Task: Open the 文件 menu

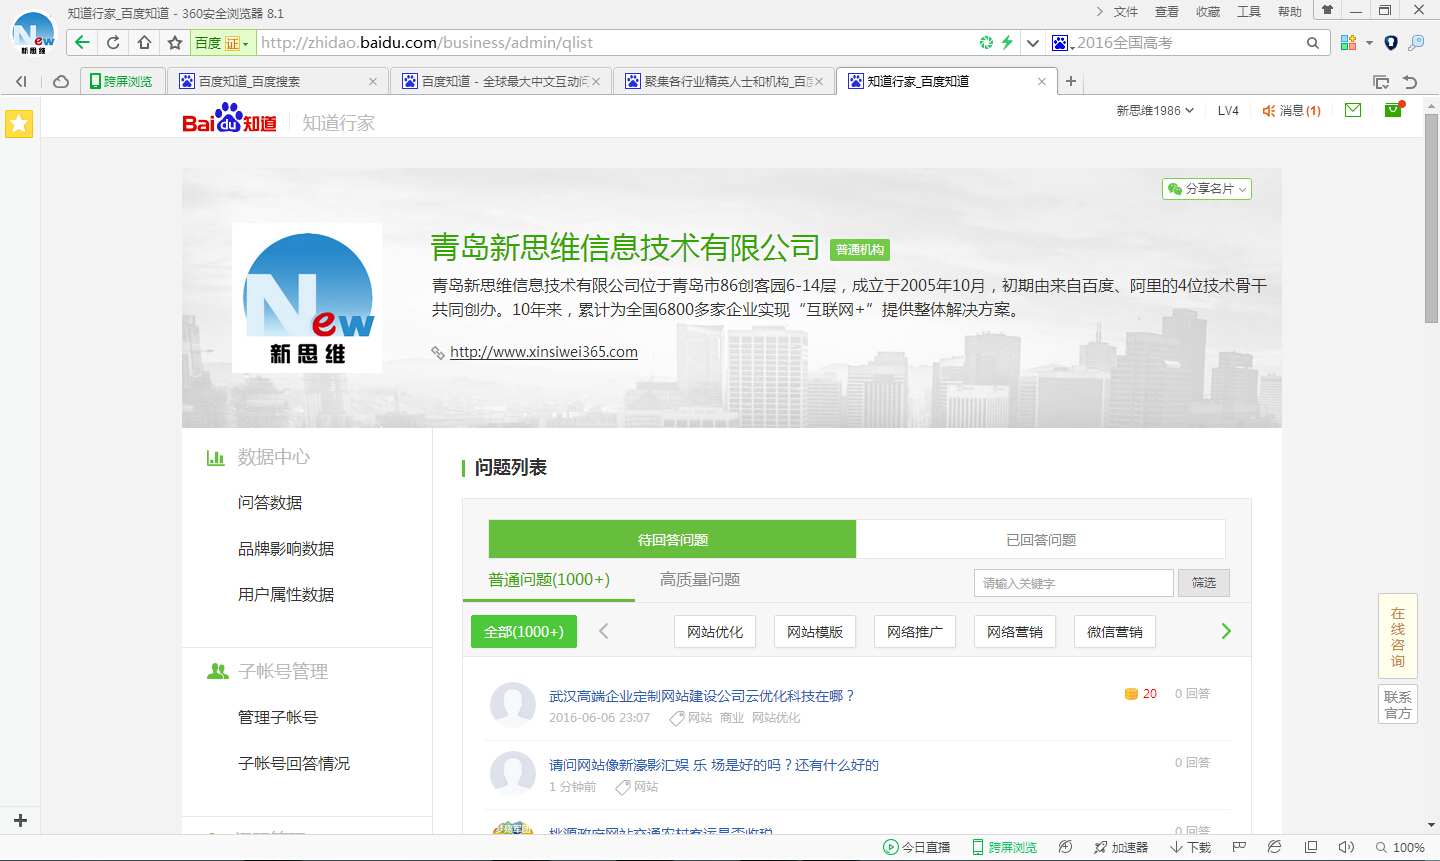Action: tap(1126, 12)
